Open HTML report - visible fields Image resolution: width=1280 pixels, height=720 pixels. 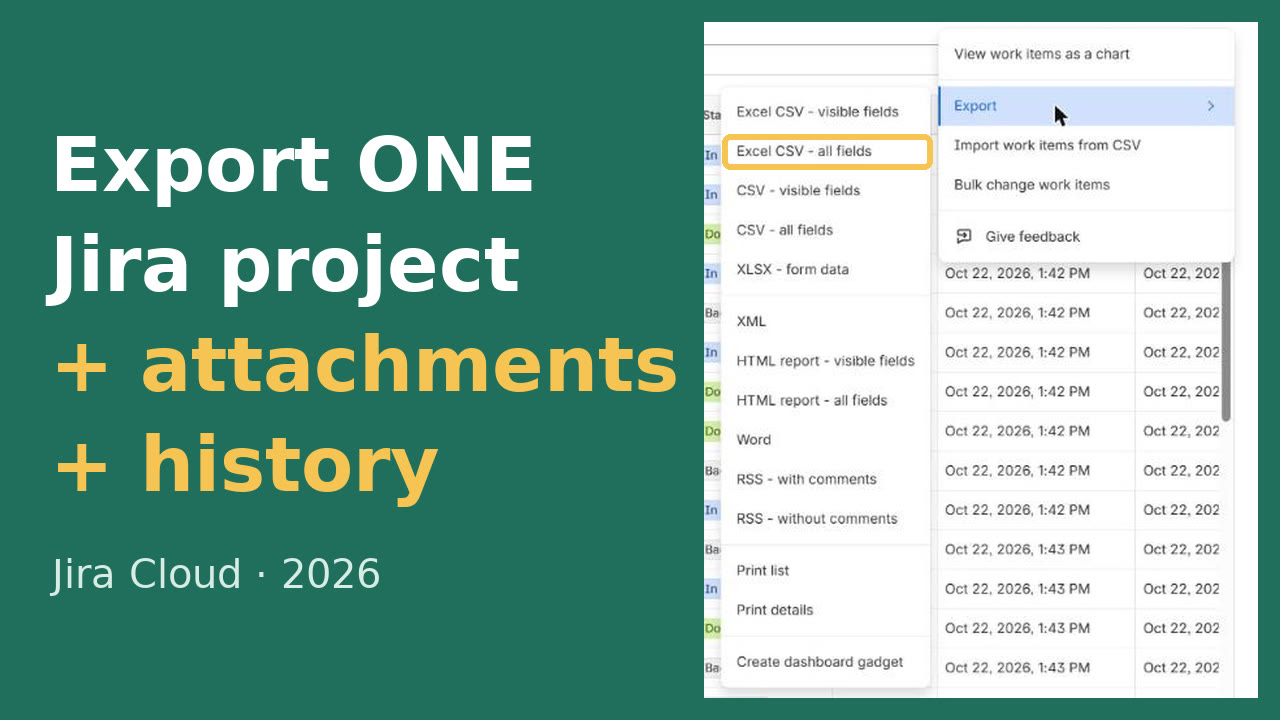826,361
